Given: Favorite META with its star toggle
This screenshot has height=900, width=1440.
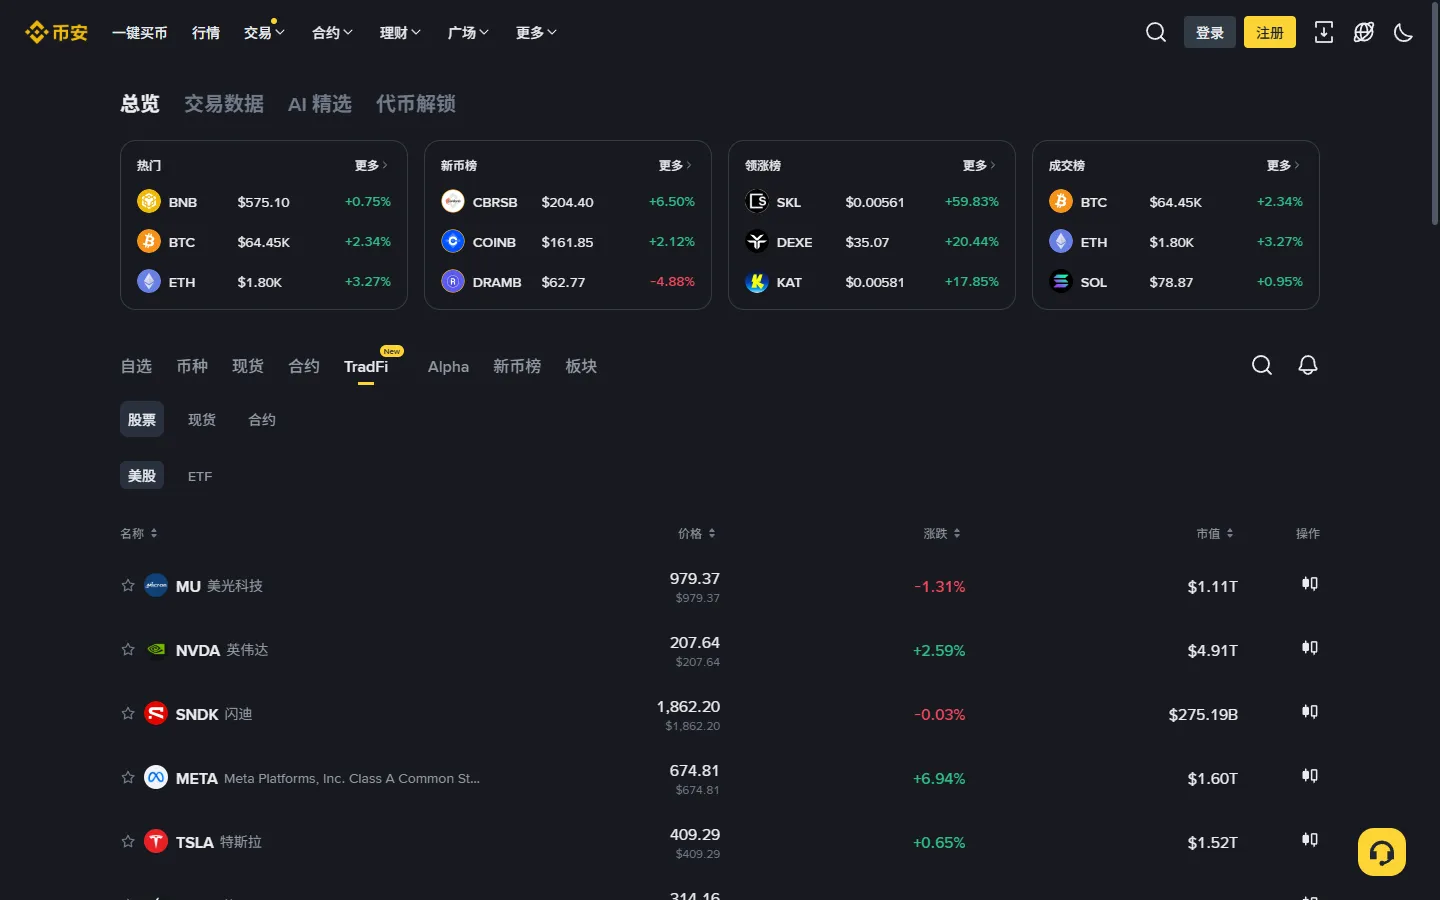Looking at the screenshot, I should tap(128, 778).
